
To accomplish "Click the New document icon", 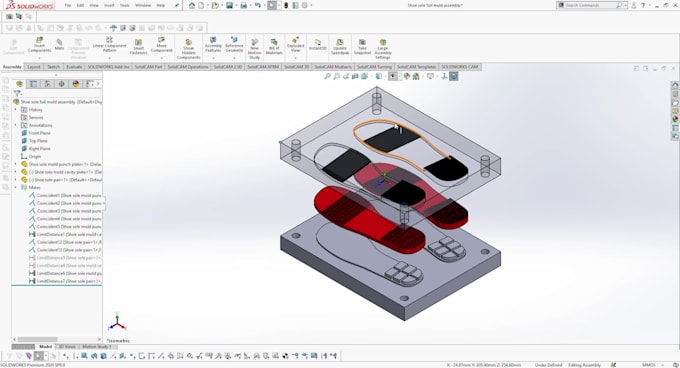I will pos(201,5).
